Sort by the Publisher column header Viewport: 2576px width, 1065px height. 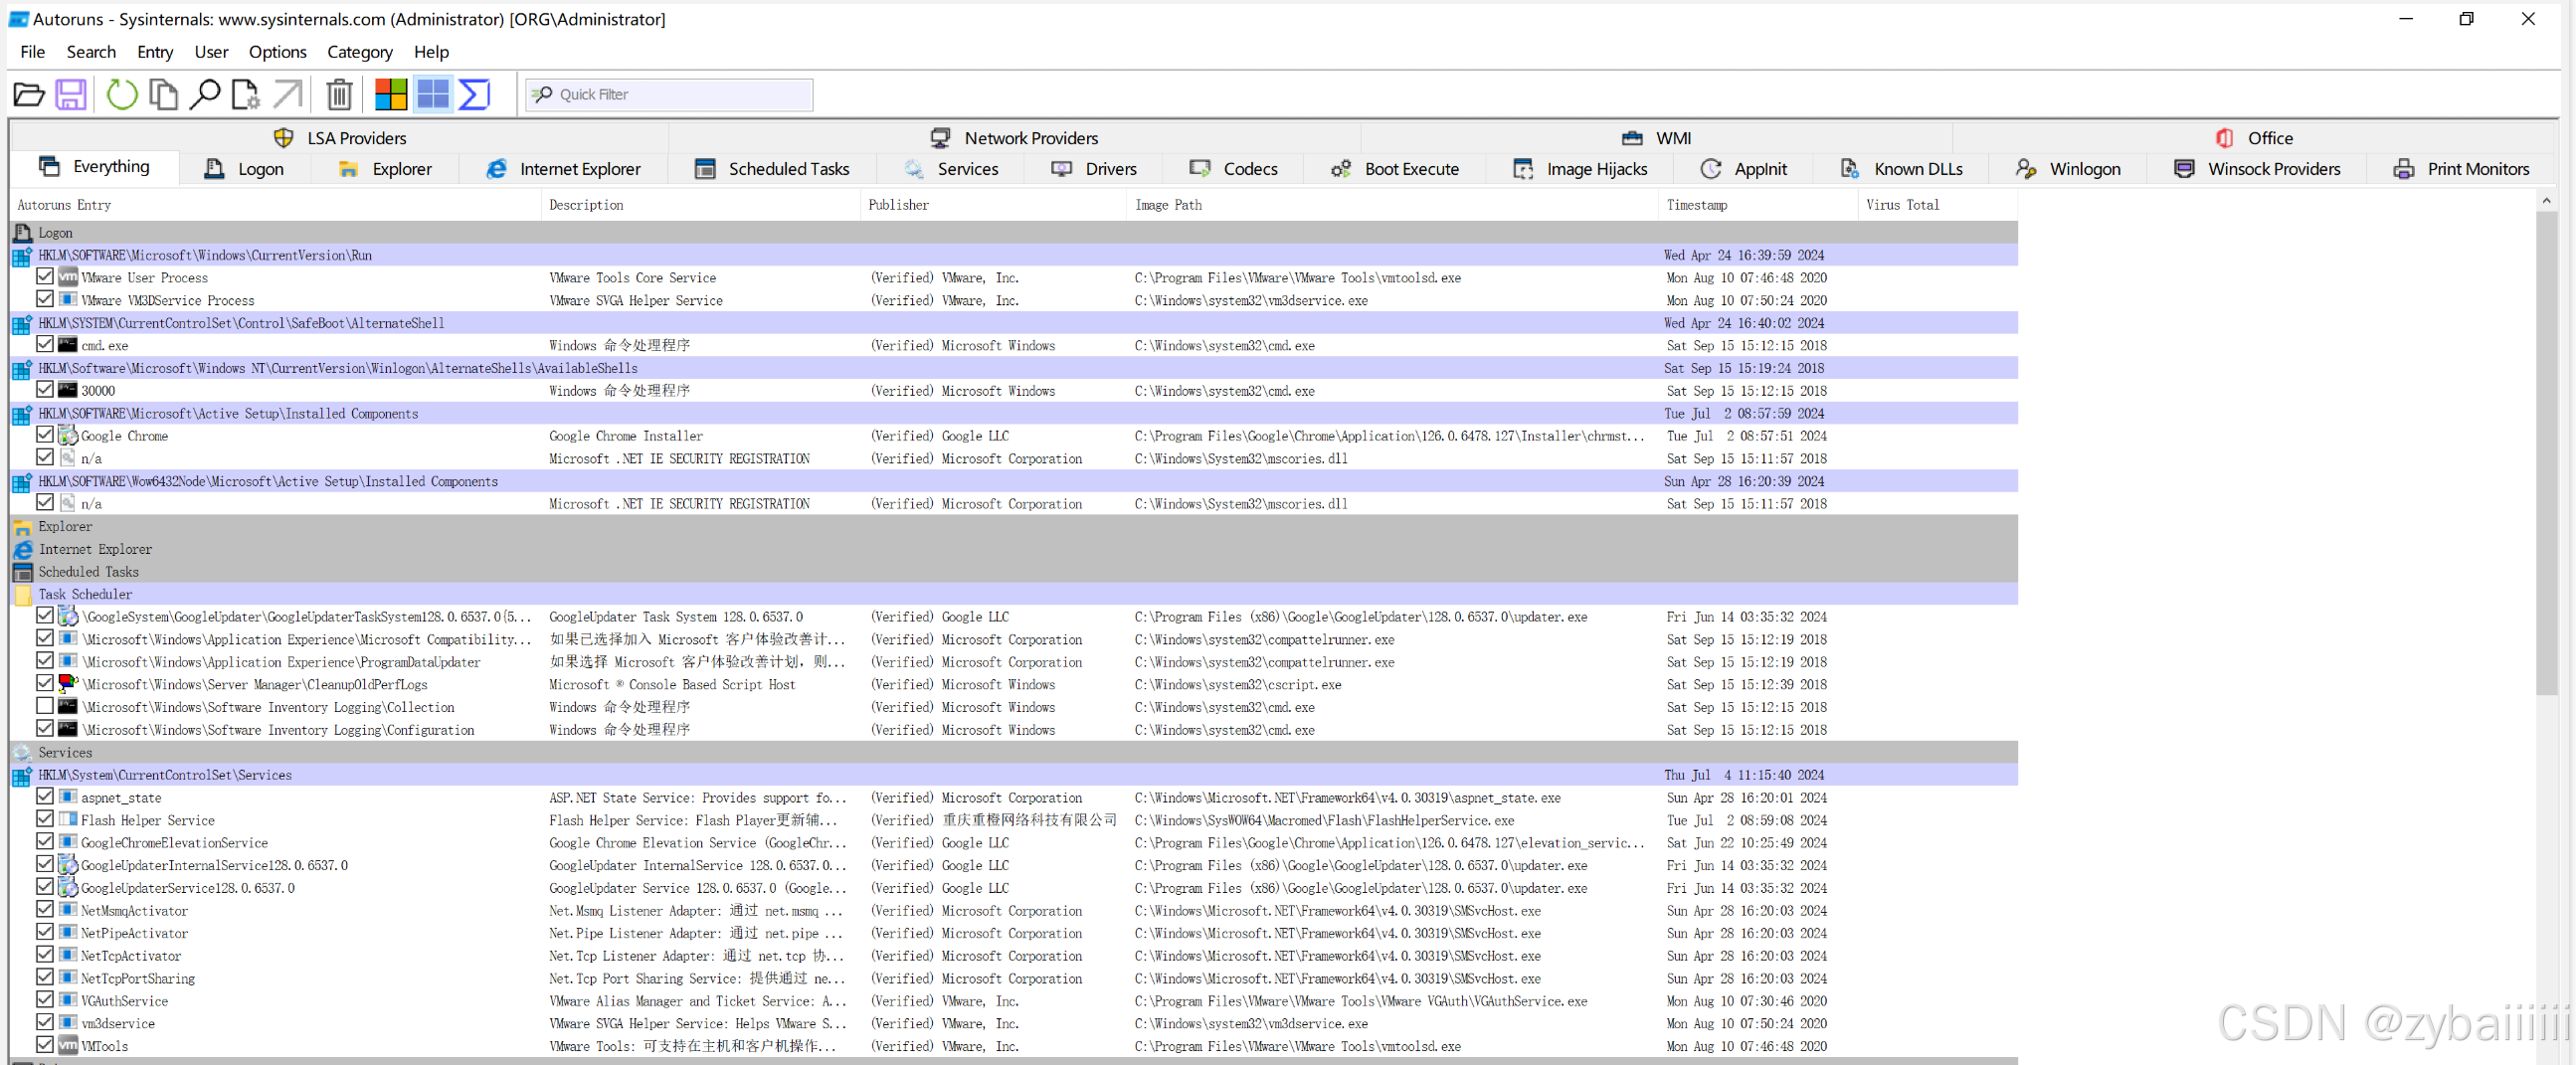point(994,205)
